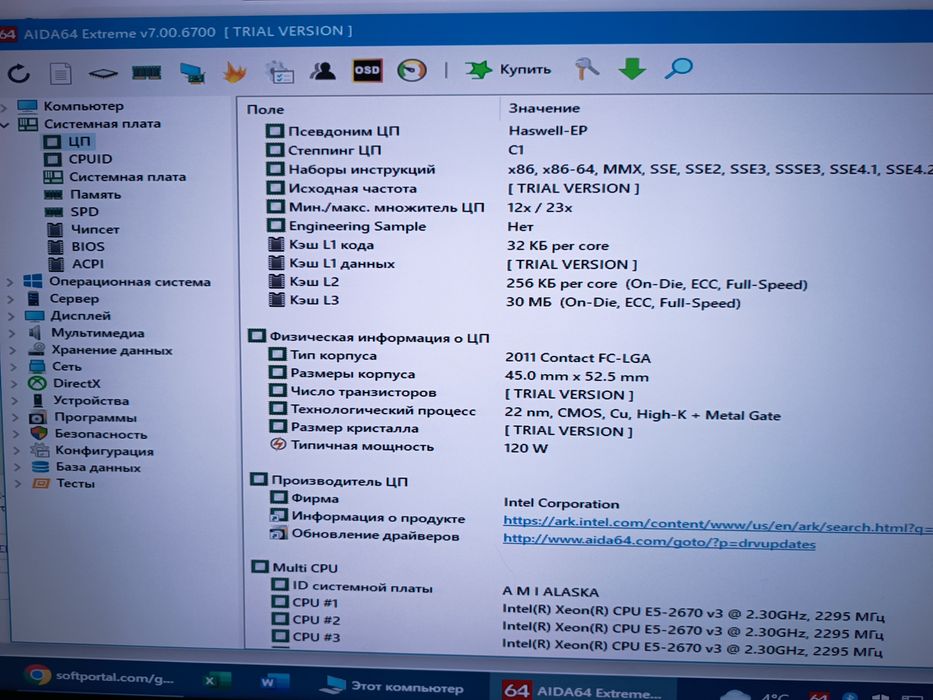Click the Refresh toolbar icon
Image resolution: width=933 pixels, height=700 pixels.
tap(18, 73)
